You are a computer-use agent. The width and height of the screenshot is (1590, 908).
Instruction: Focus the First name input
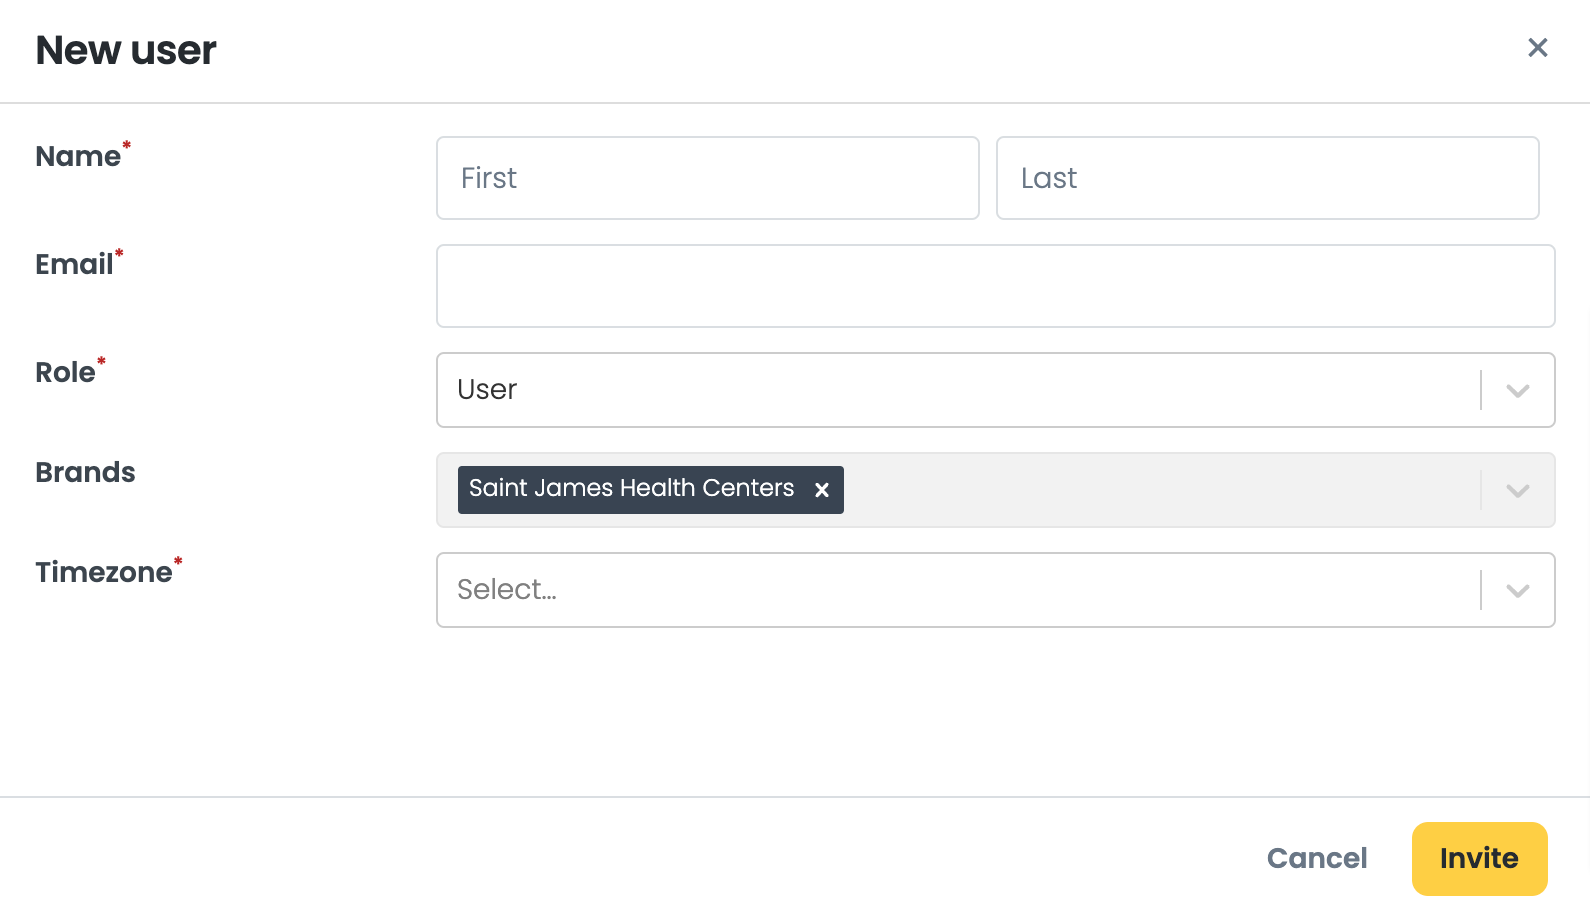click(707, 178)
